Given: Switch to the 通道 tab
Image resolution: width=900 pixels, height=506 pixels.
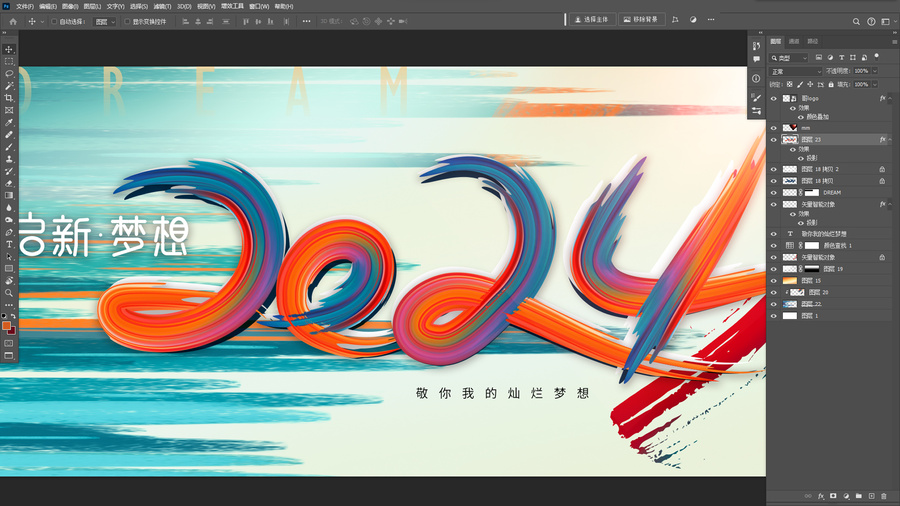Looking at the screenshot, I should click(794, 41).
